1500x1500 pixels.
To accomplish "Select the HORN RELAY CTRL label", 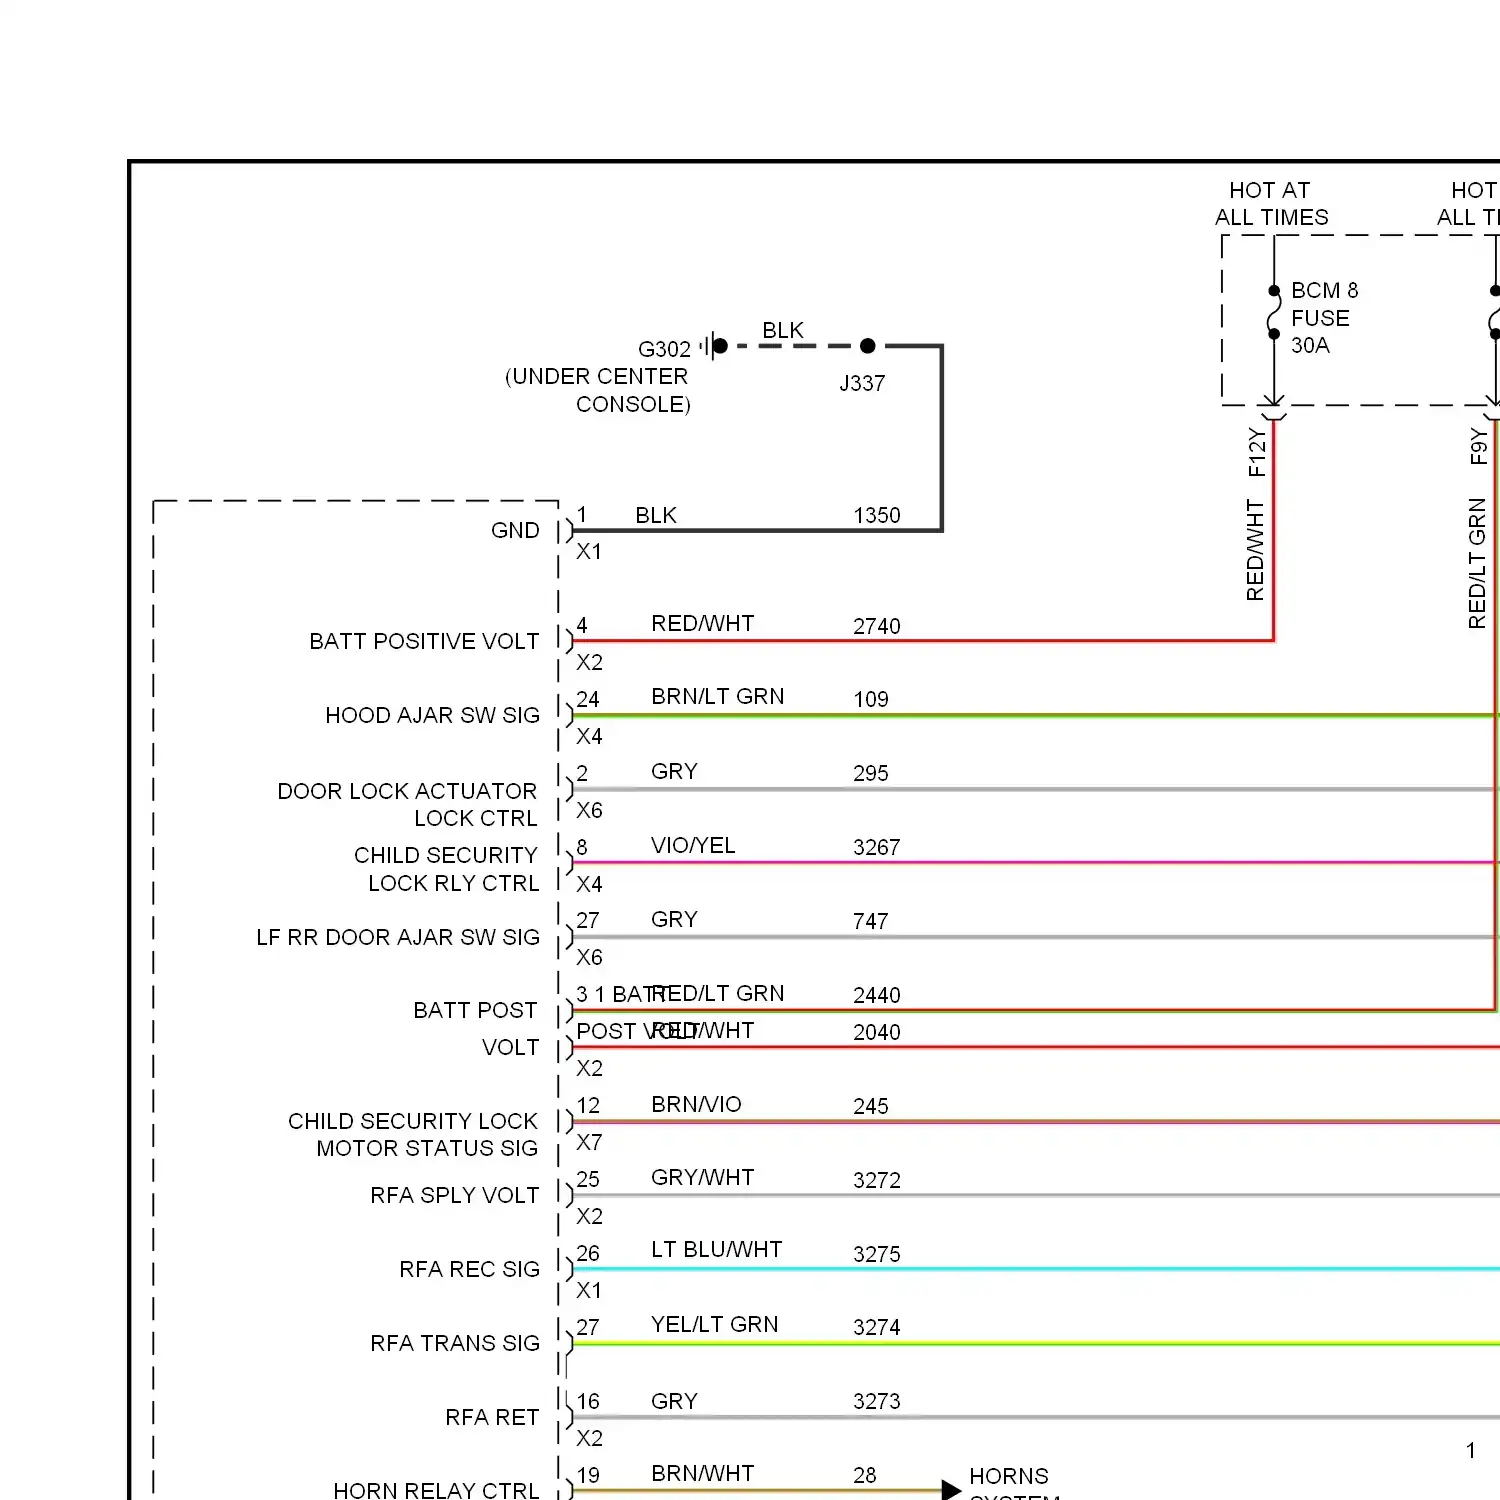I will tap(436, 1490).
